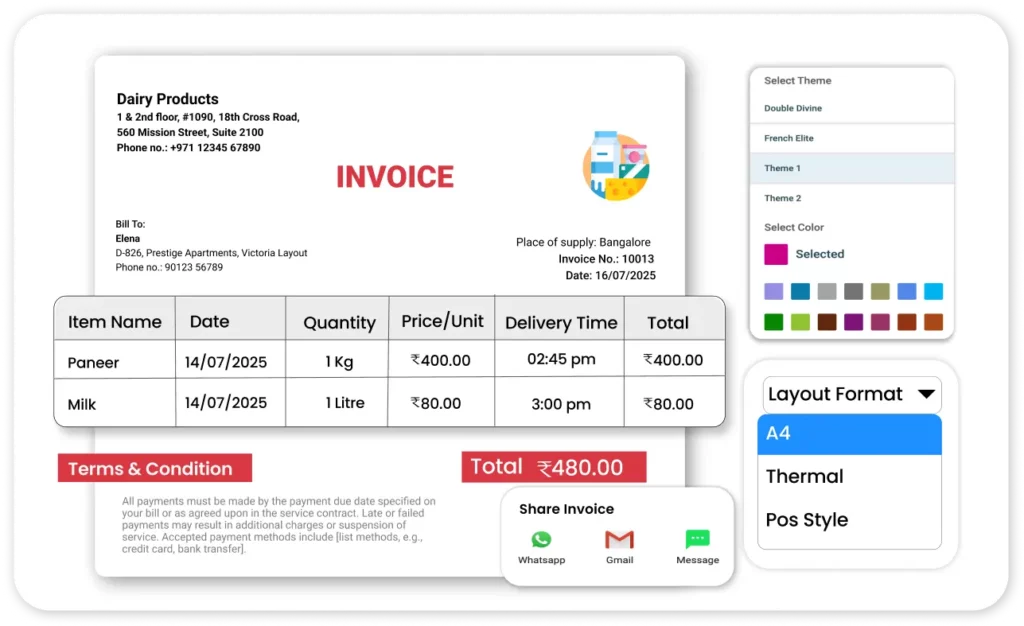Pick Pos Style from layout list
The image size is (1024, 626).
point(849,520)
